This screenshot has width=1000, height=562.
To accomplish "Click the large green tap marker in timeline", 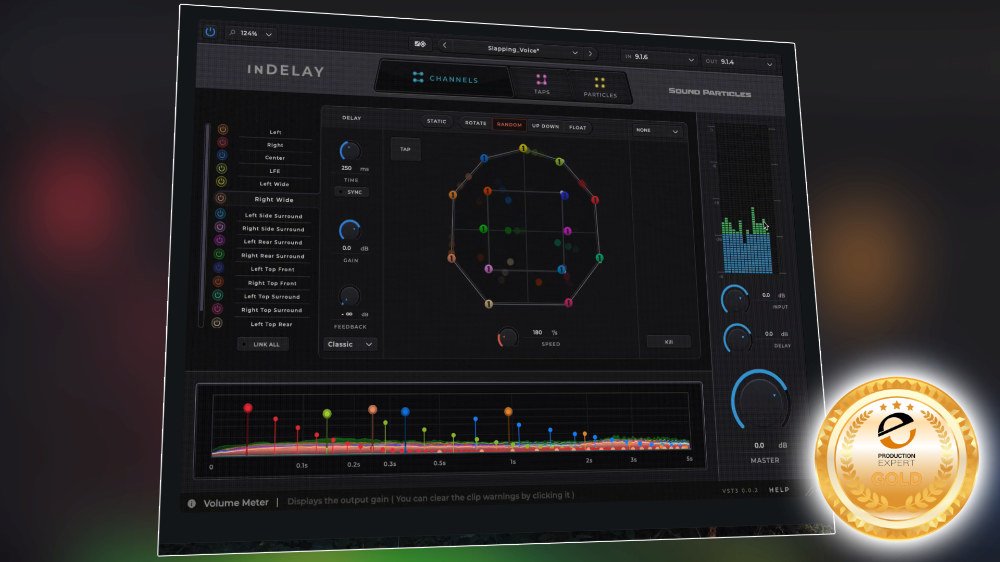I will pos(327,413).
